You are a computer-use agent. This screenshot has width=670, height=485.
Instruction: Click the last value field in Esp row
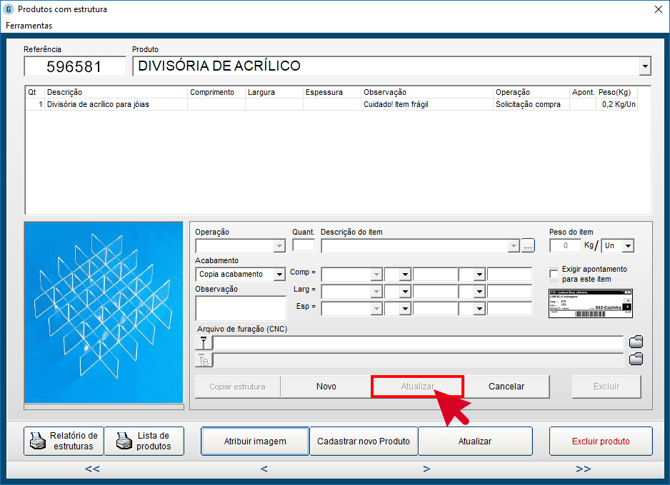point(509,309)
